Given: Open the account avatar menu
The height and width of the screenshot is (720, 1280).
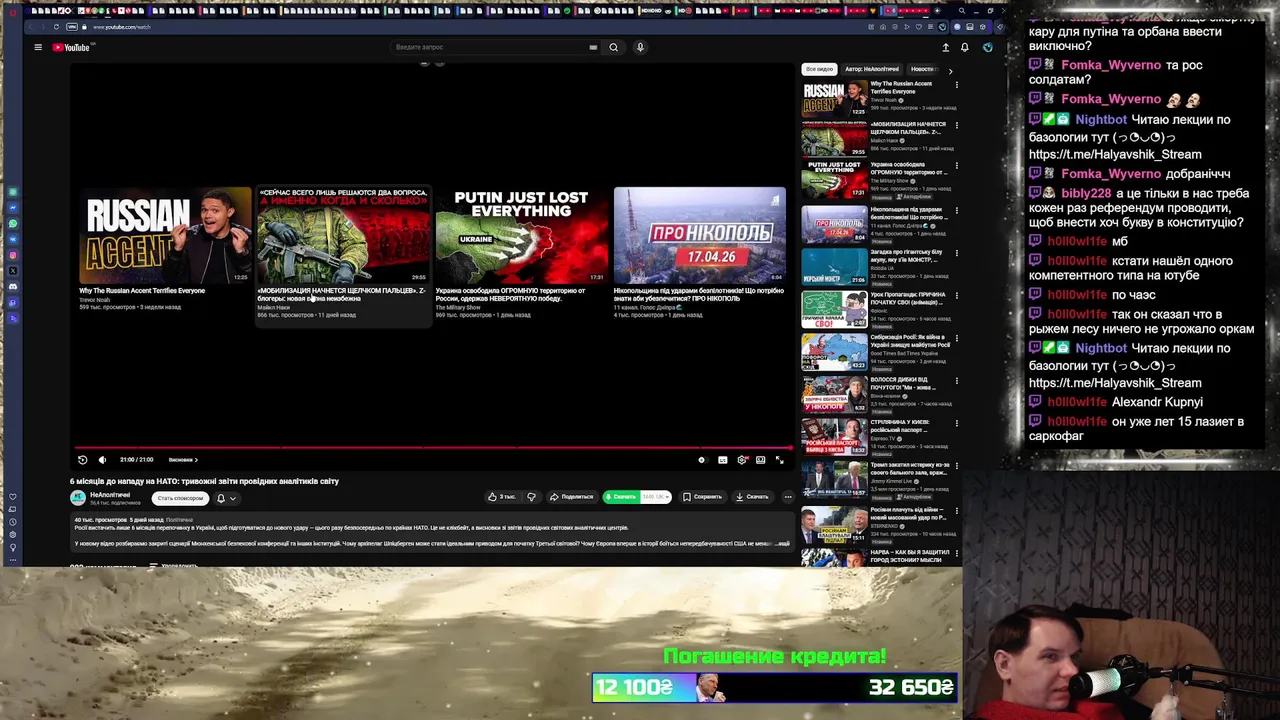Looking at the screenshot, I should [987, 47].
